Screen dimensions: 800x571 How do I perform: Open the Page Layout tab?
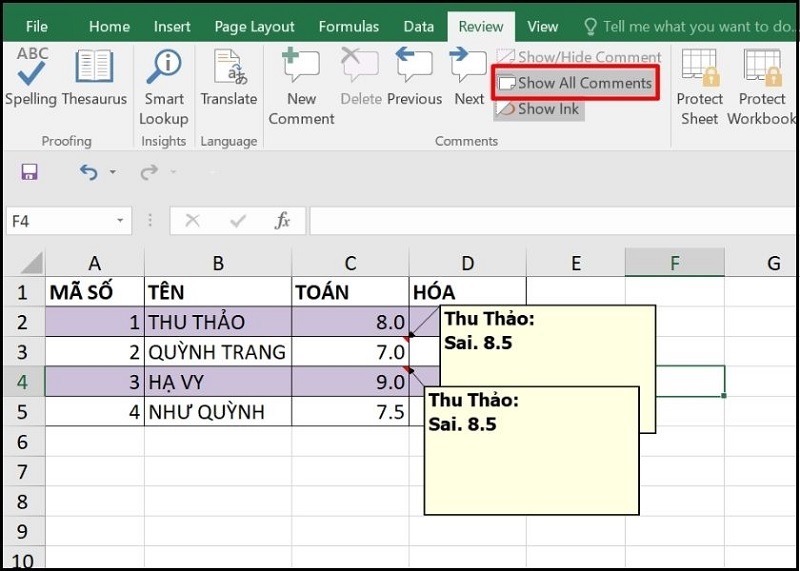click(x=254, y=27)
